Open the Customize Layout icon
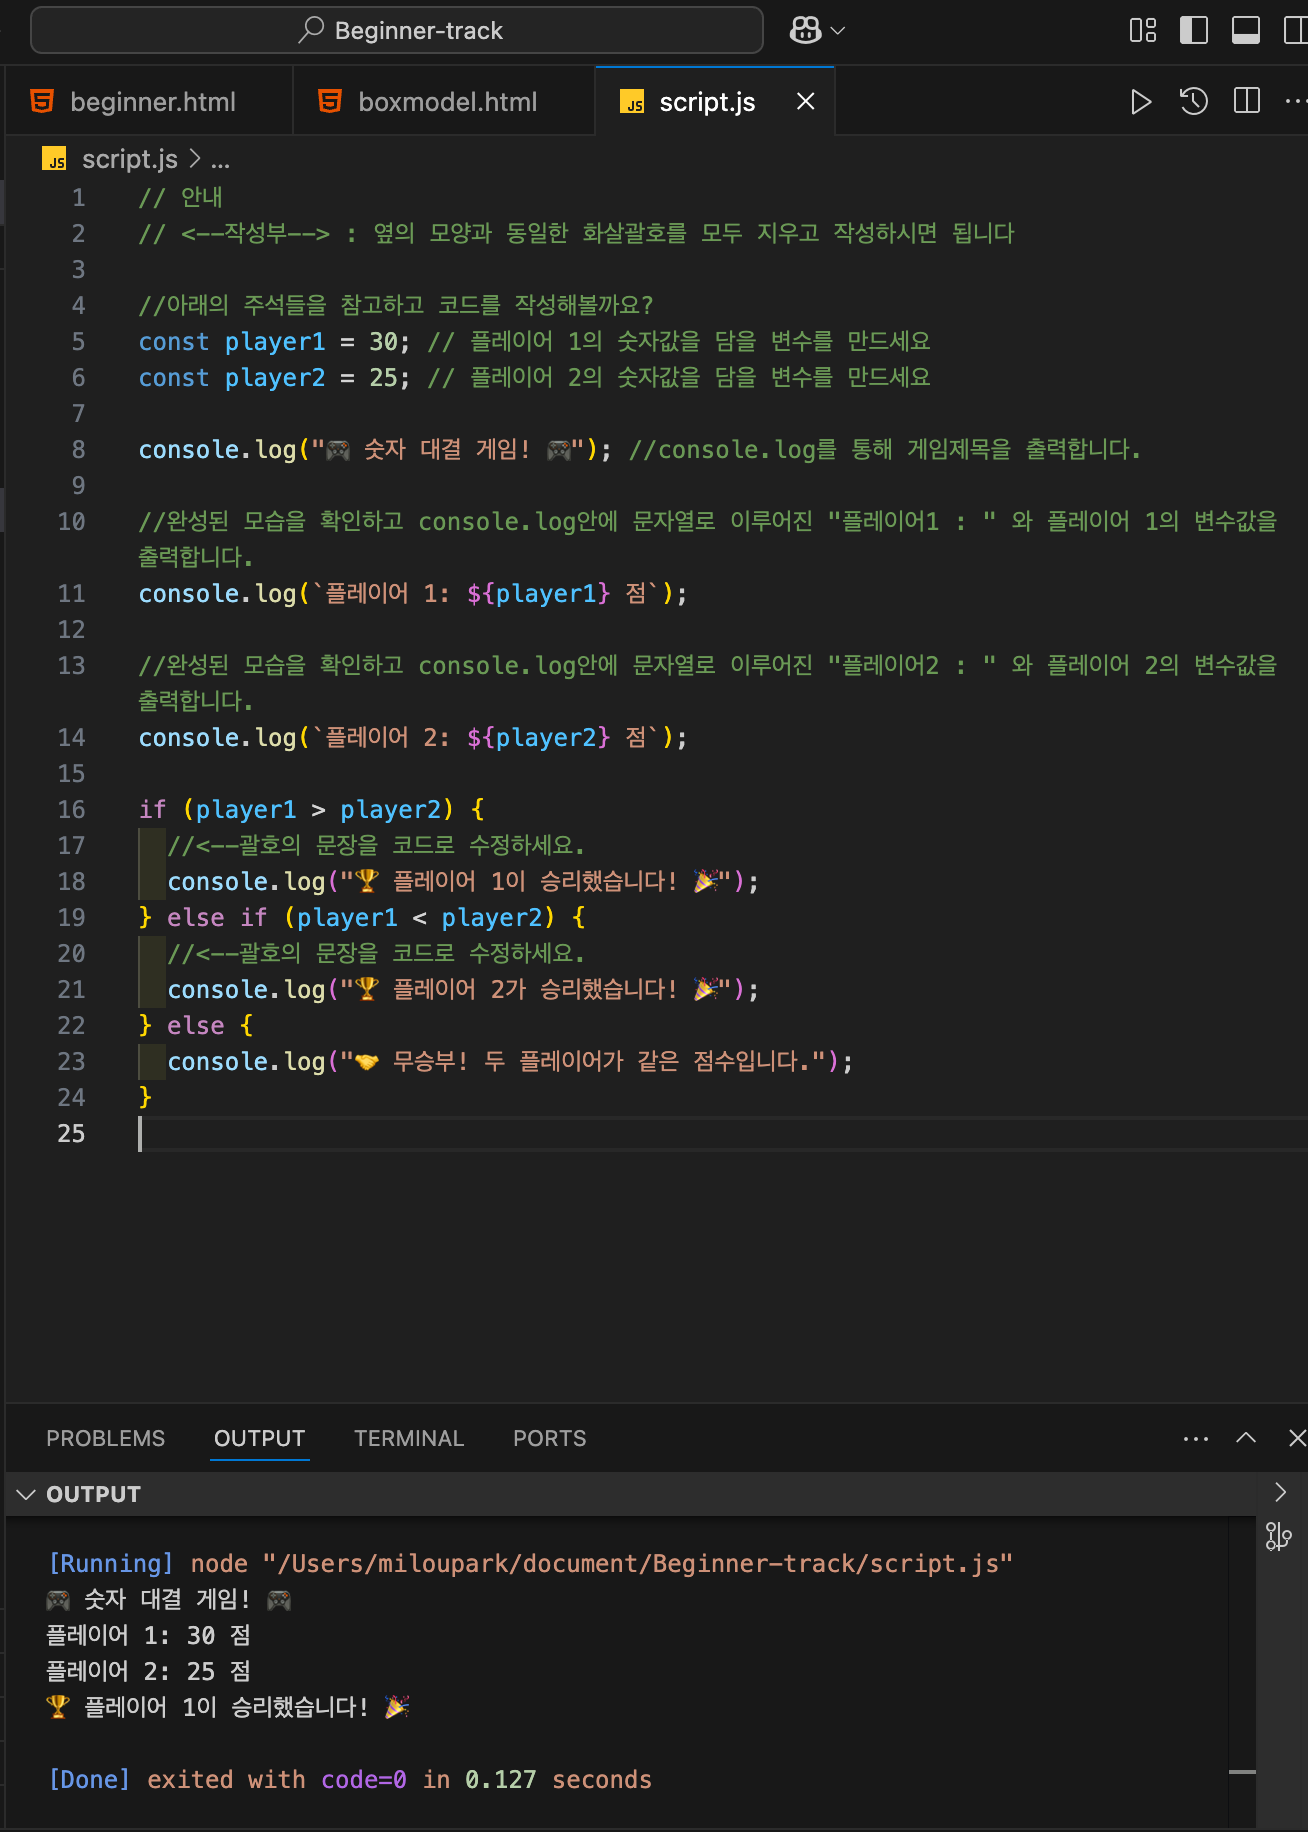 pos(1142,31)
